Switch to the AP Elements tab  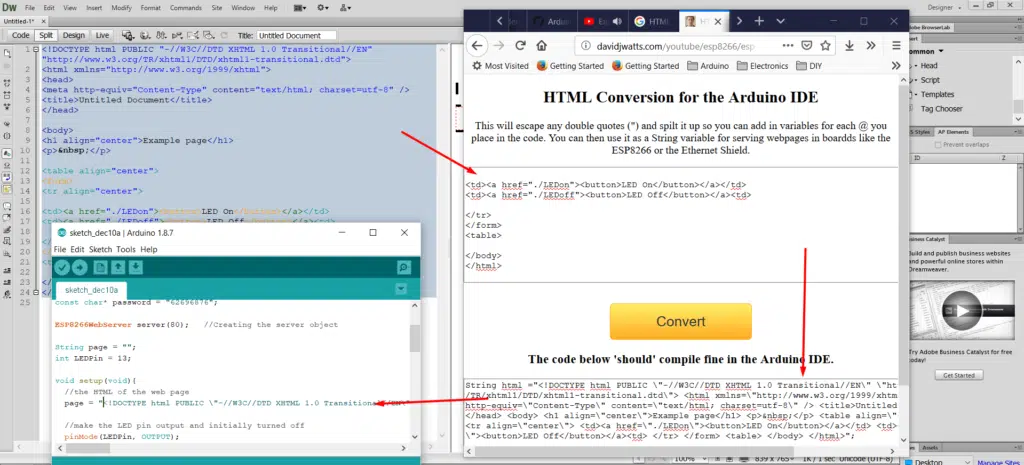(953, 132)
